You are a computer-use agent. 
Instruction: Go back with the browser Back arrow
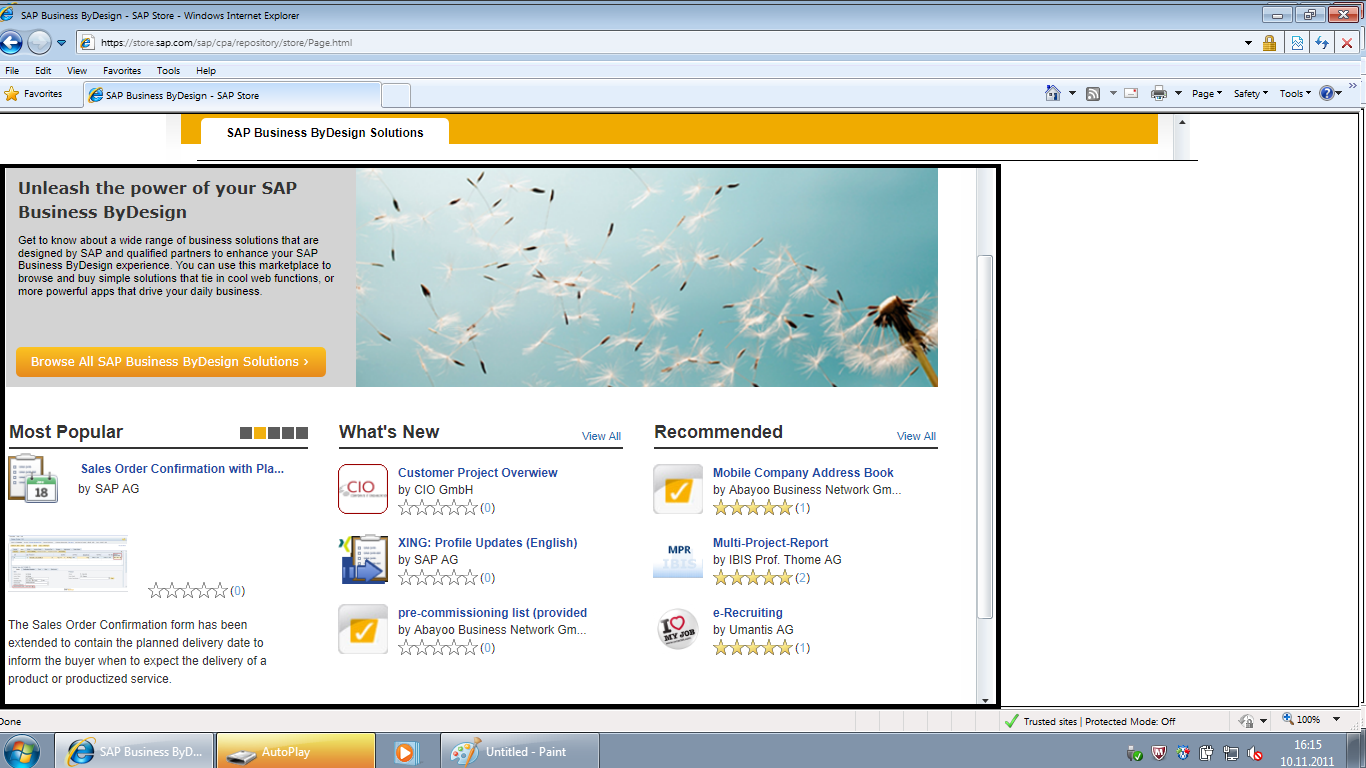tap(11, 42)
